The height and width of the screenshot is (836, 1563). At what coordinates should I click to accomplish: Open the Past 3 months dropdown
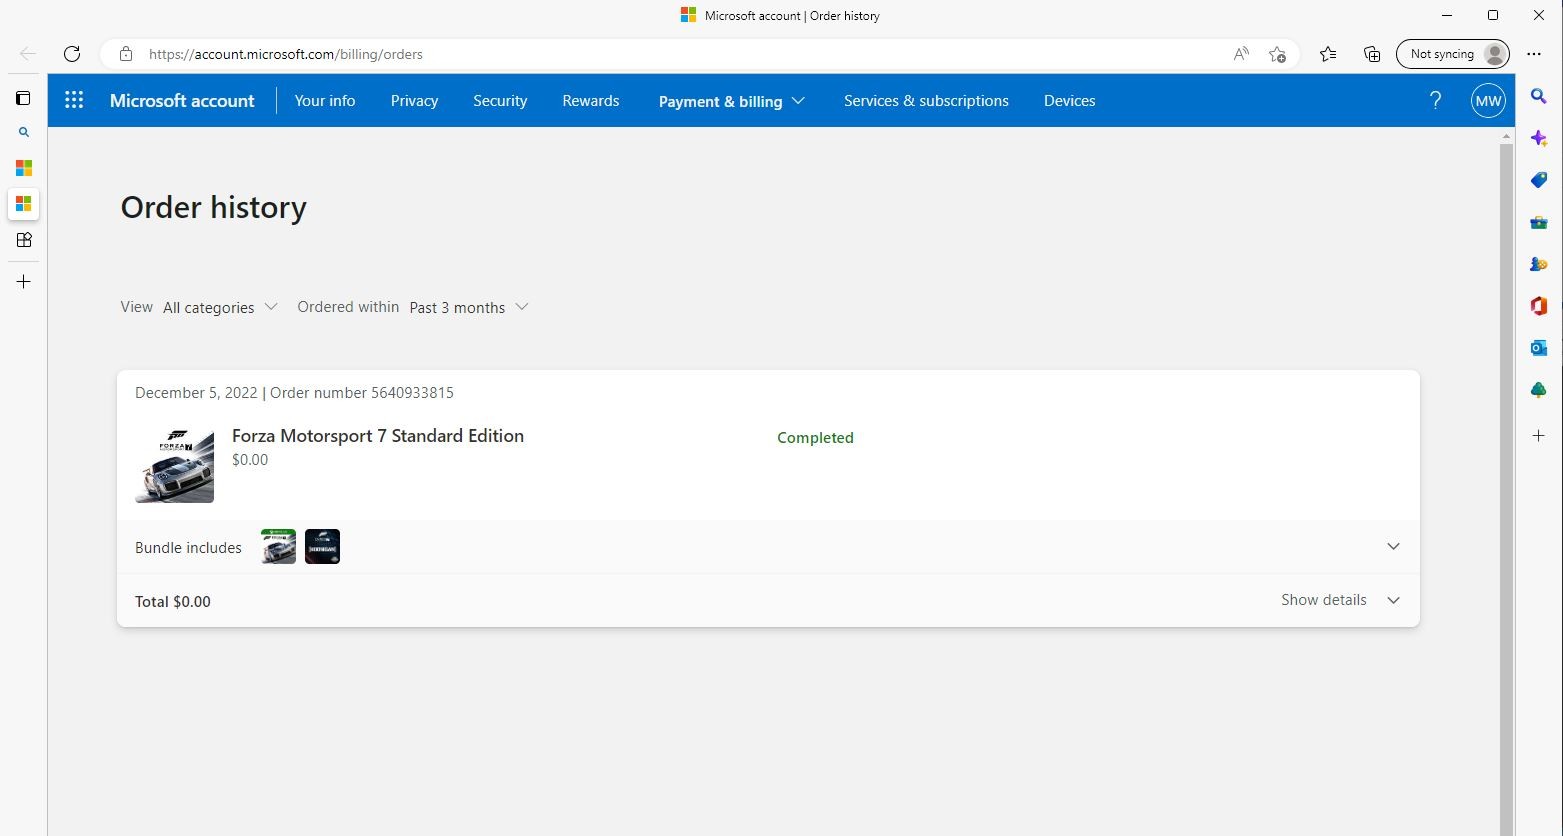click(469, 307)
